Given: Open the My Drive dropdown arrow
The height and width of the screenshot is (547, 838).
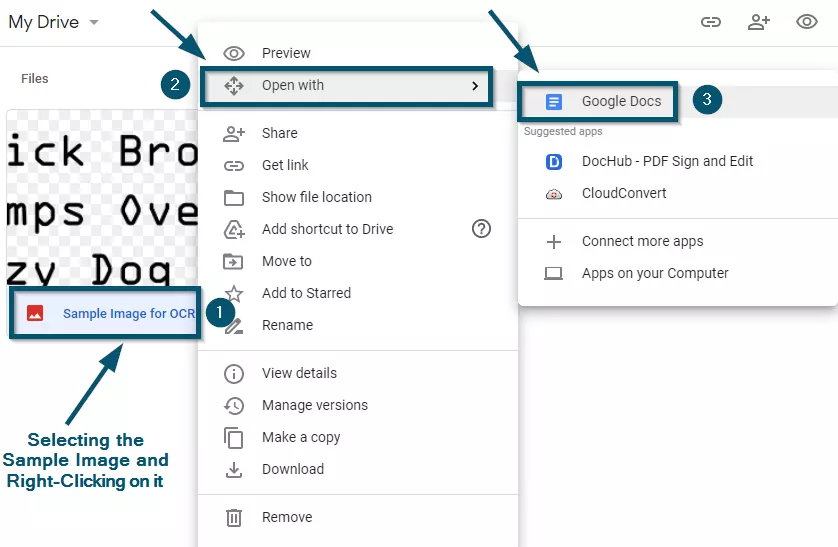Looking at the screenshot, I should pos(94,22).
